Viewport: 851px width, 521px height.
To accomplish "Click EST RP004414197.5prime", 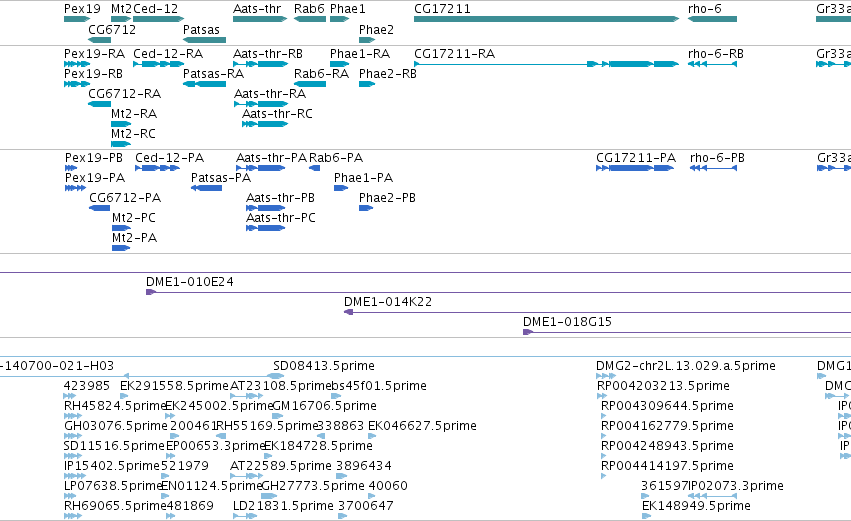I will click(668, 467).
